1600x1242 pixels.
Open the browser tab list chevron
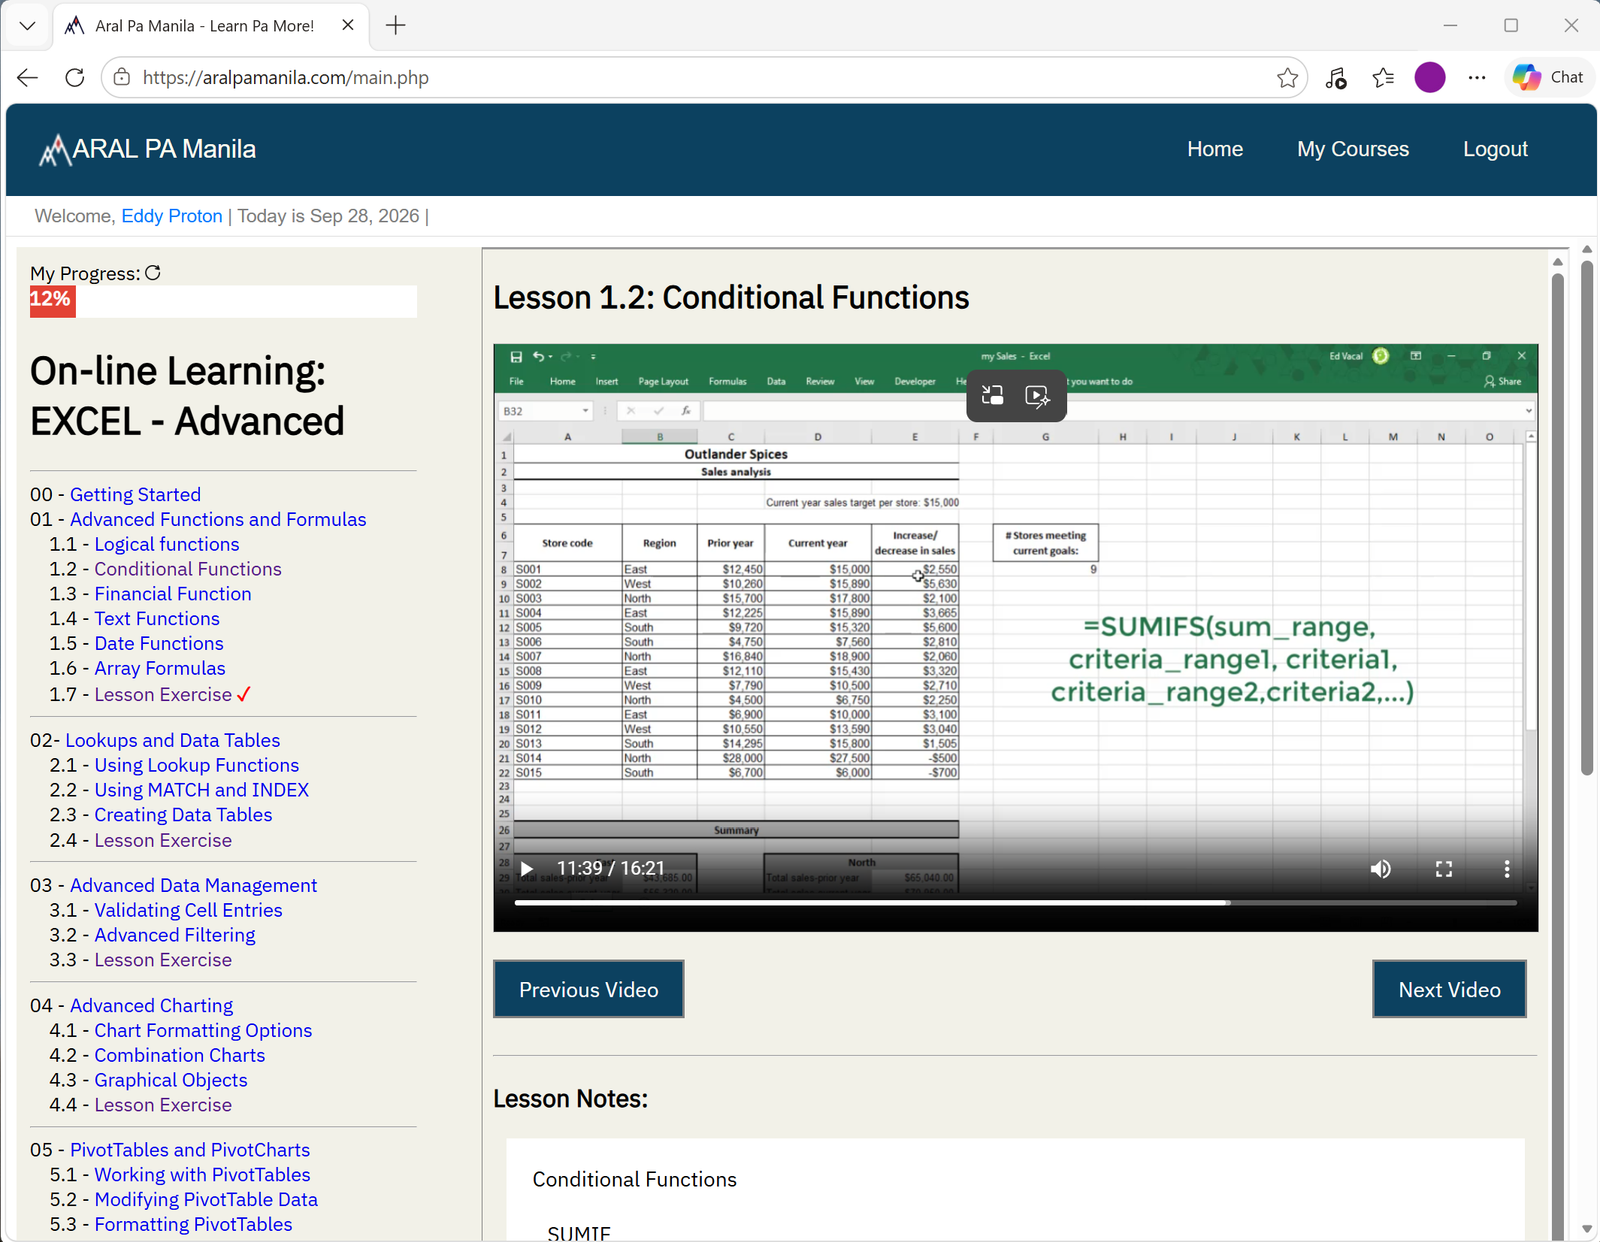coord(27,26)
